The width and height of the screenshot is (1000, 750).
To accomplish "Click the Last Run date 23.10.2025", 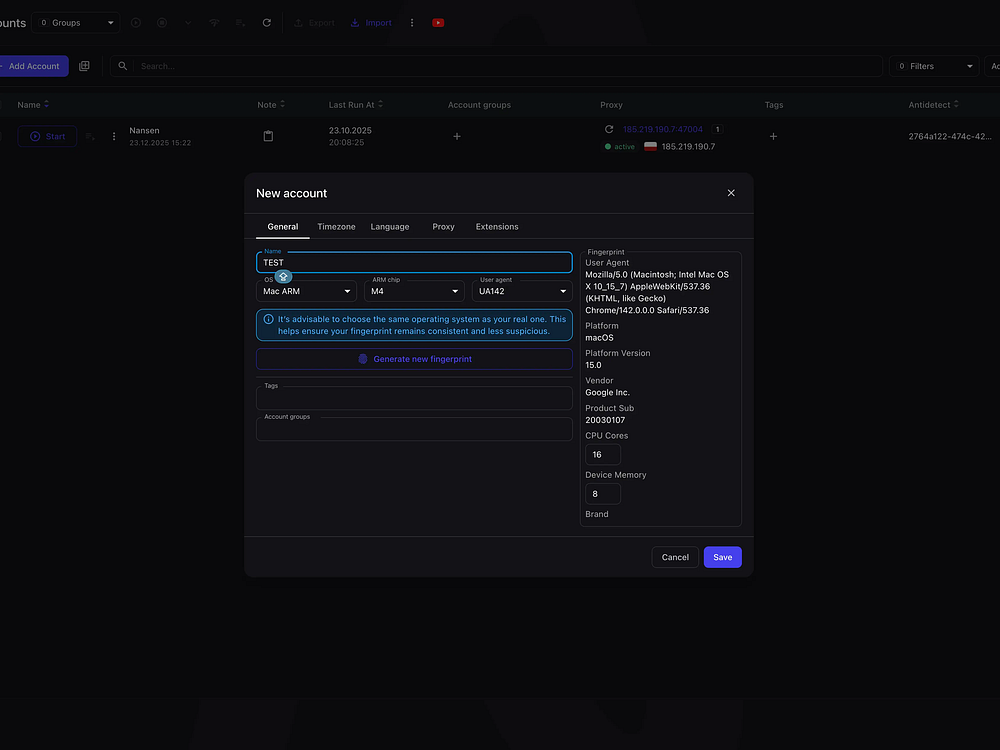I will tap(350, 131).
